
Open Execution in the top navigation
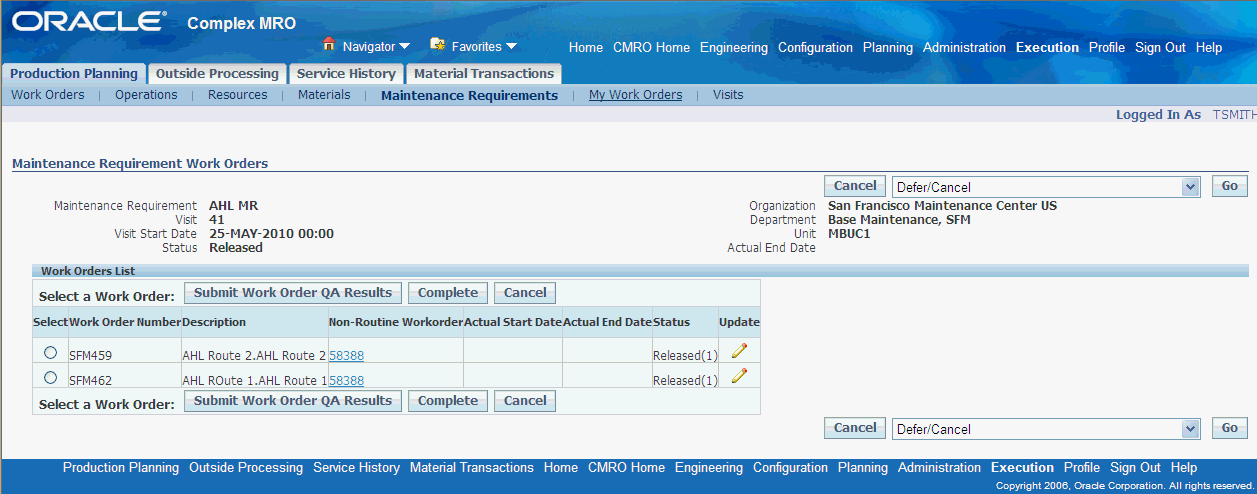tap(1047, 47)
